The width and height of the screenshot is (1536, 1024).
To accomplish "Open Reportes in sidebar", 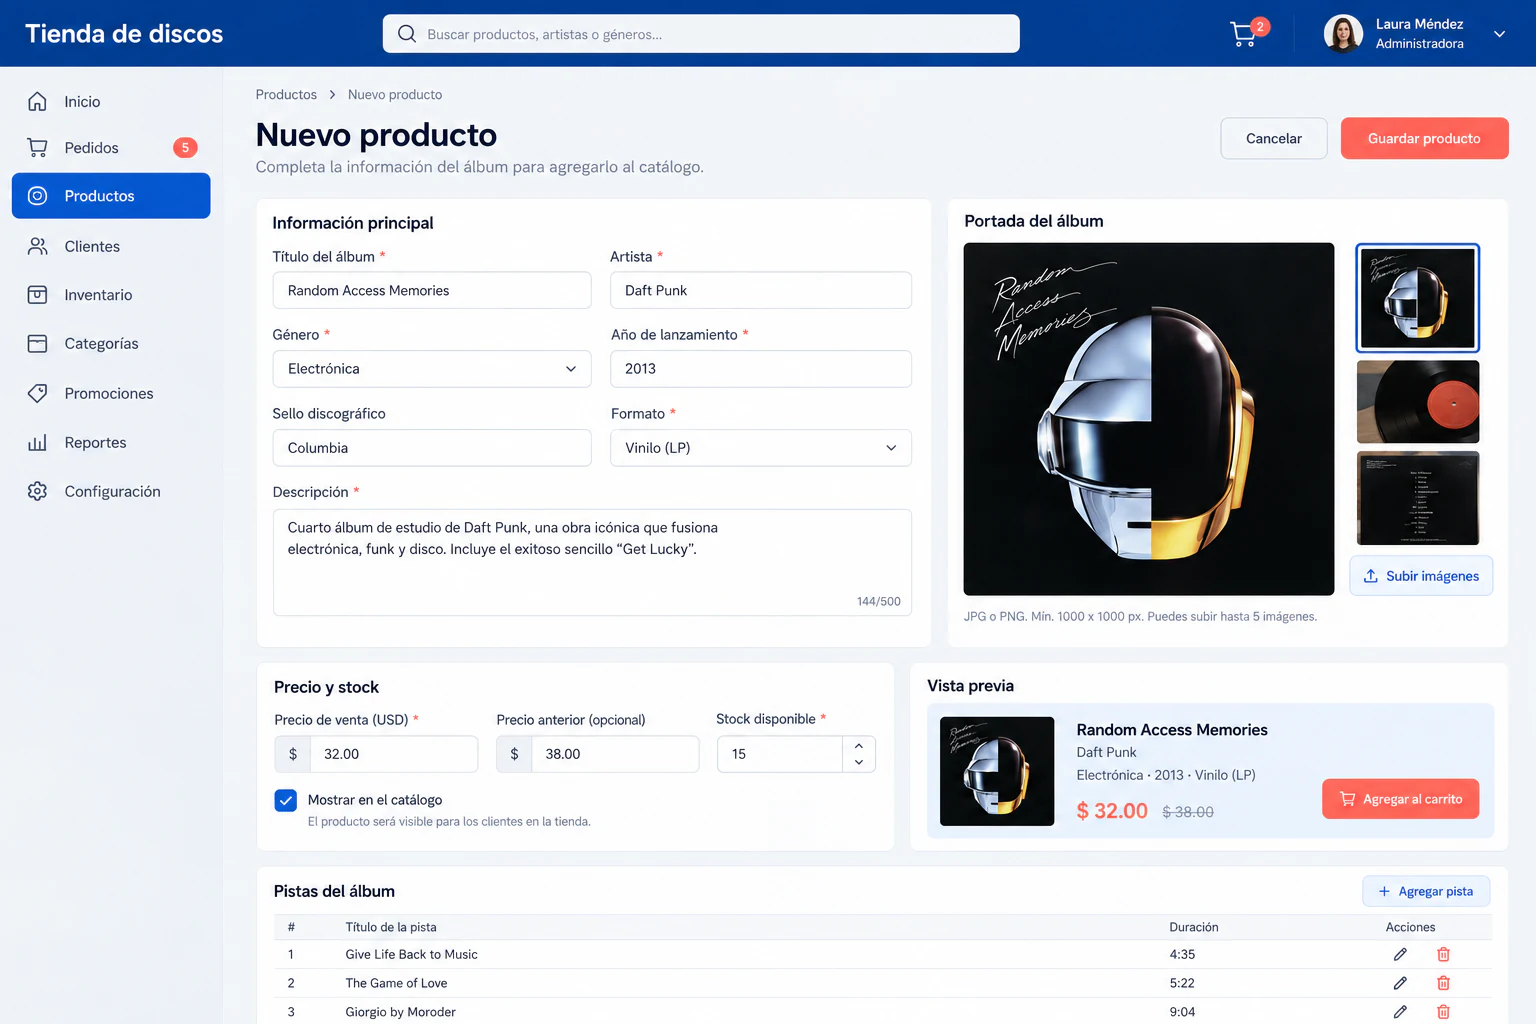I will pos(111,443).
